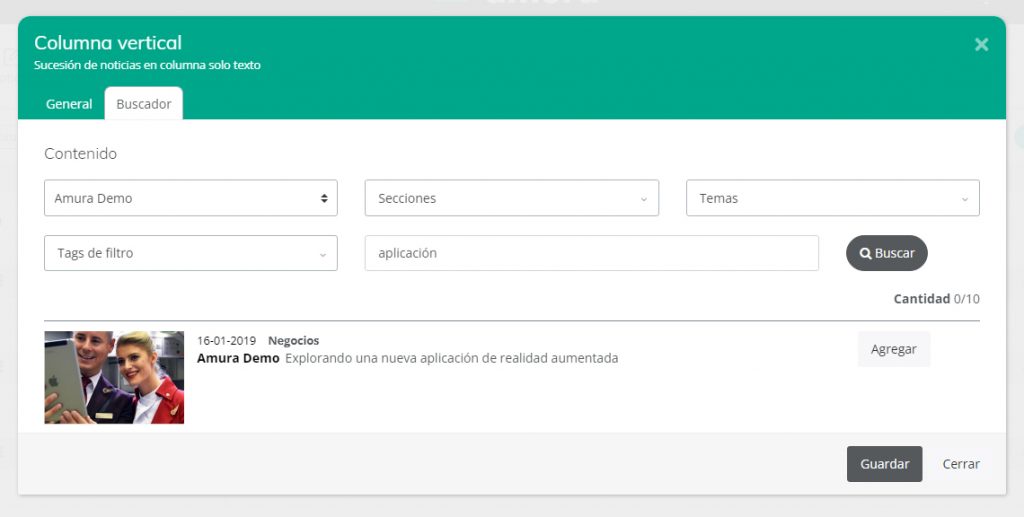Save changes with the Guardar button
This screenshot has width=1024, height=517.
click(x=884, y=464)
